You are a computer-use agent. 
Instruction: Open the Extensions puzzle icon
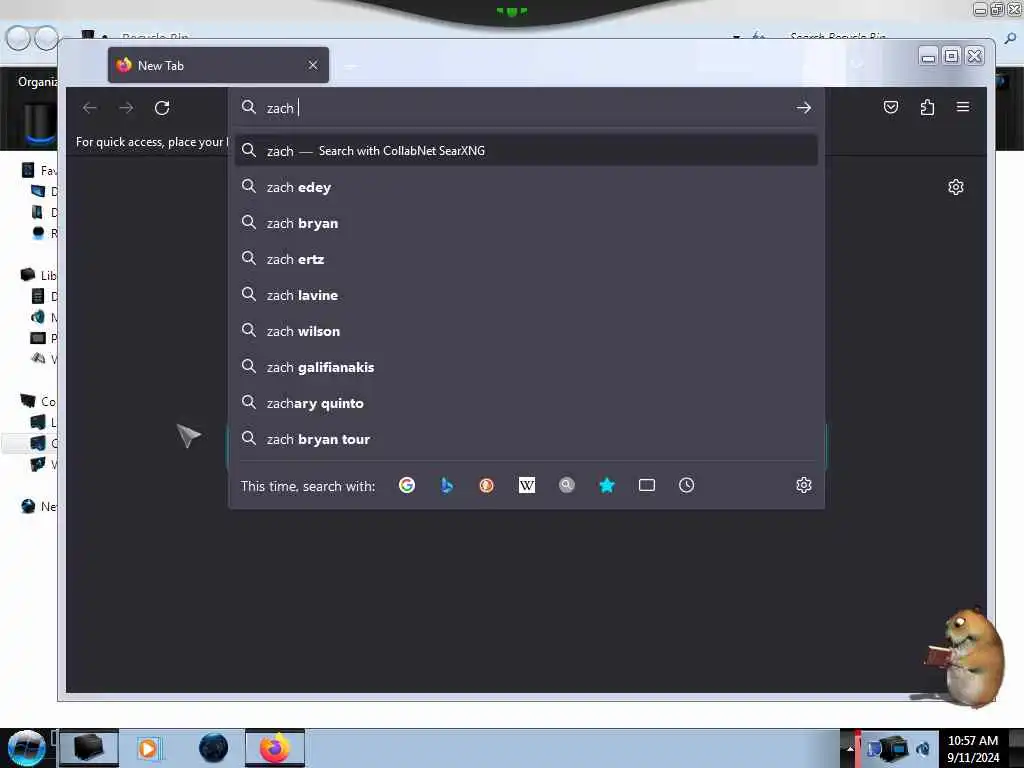pos(927,107)
